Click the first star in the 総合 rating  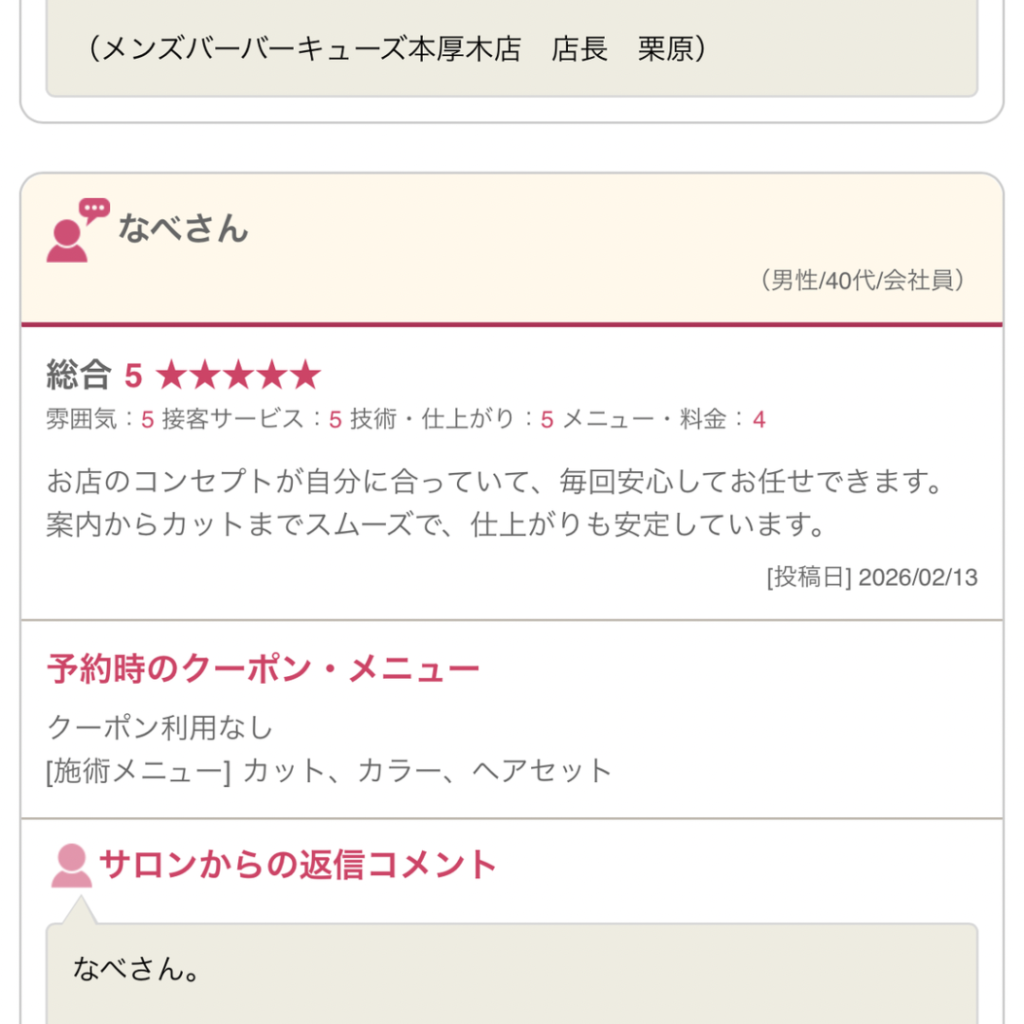172,376
